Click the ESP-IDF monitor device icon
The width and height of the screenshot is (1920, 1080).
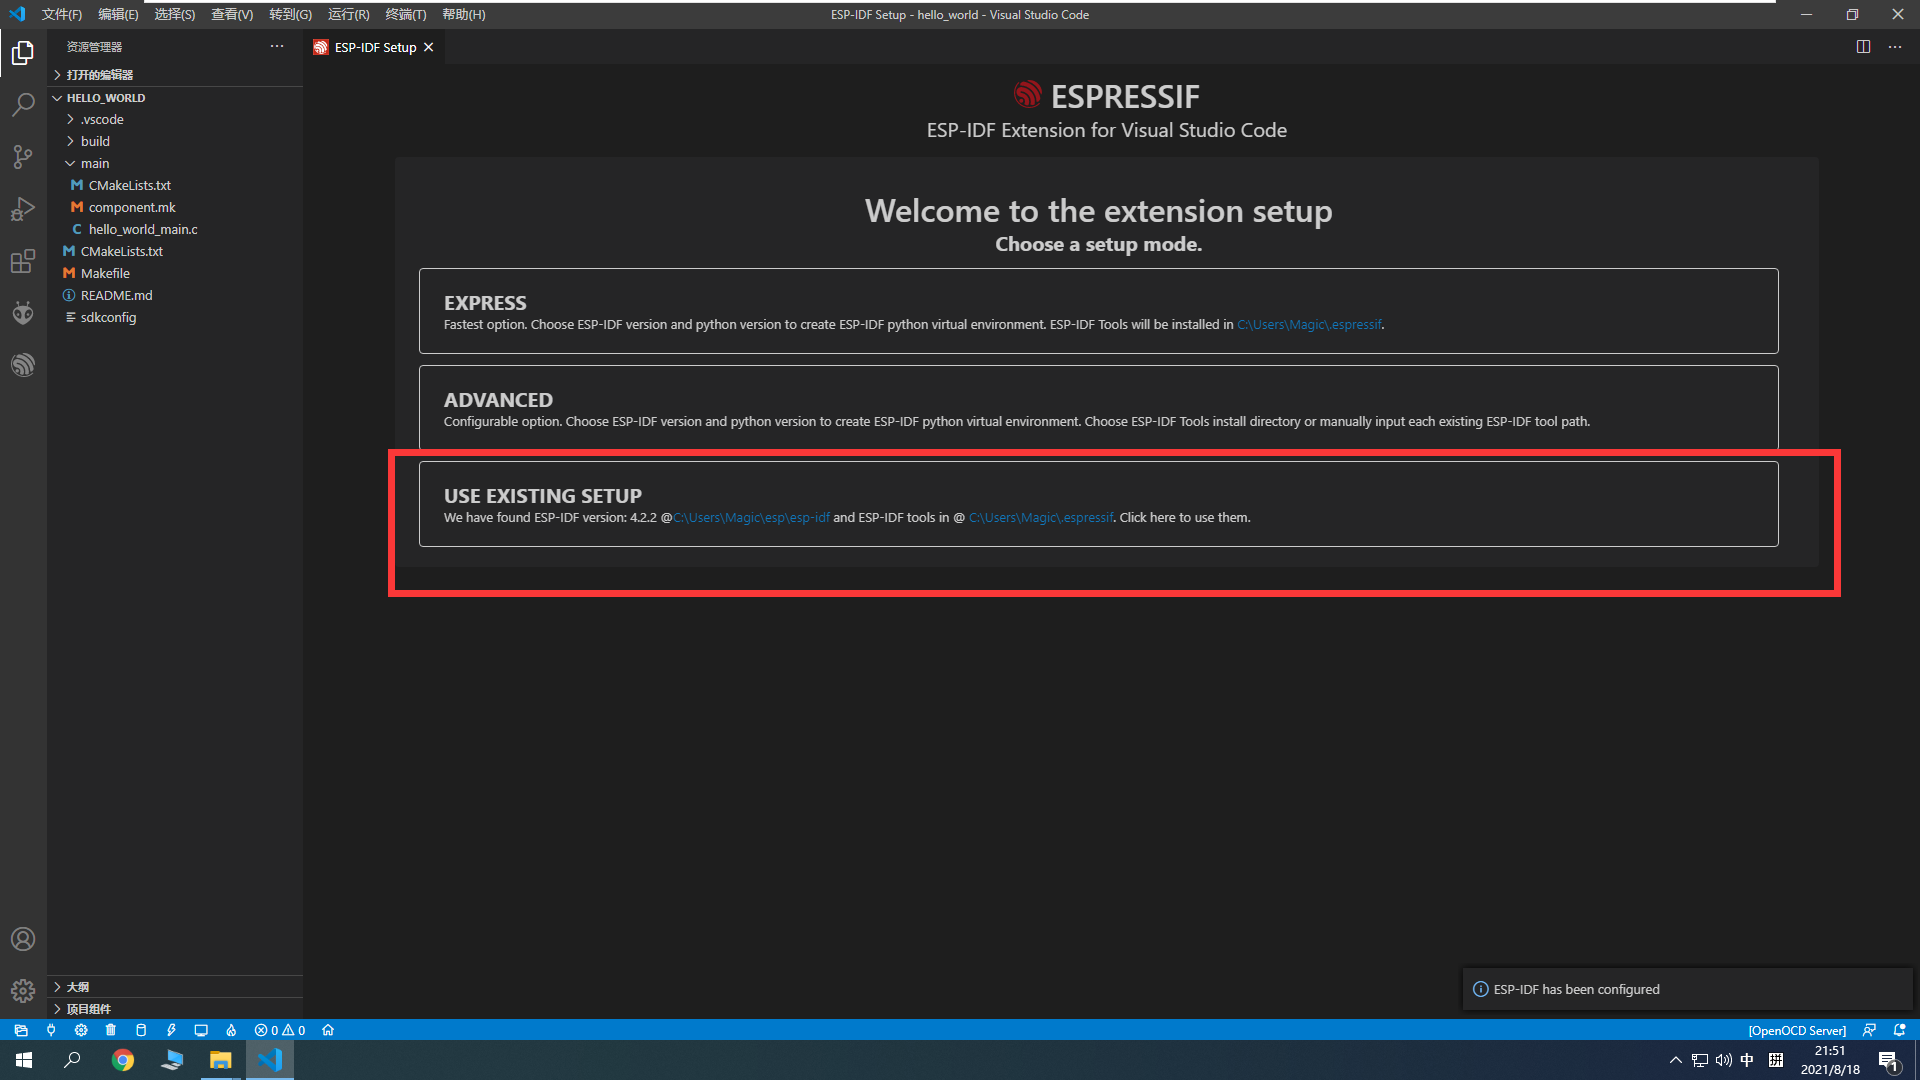[201, 1030]
